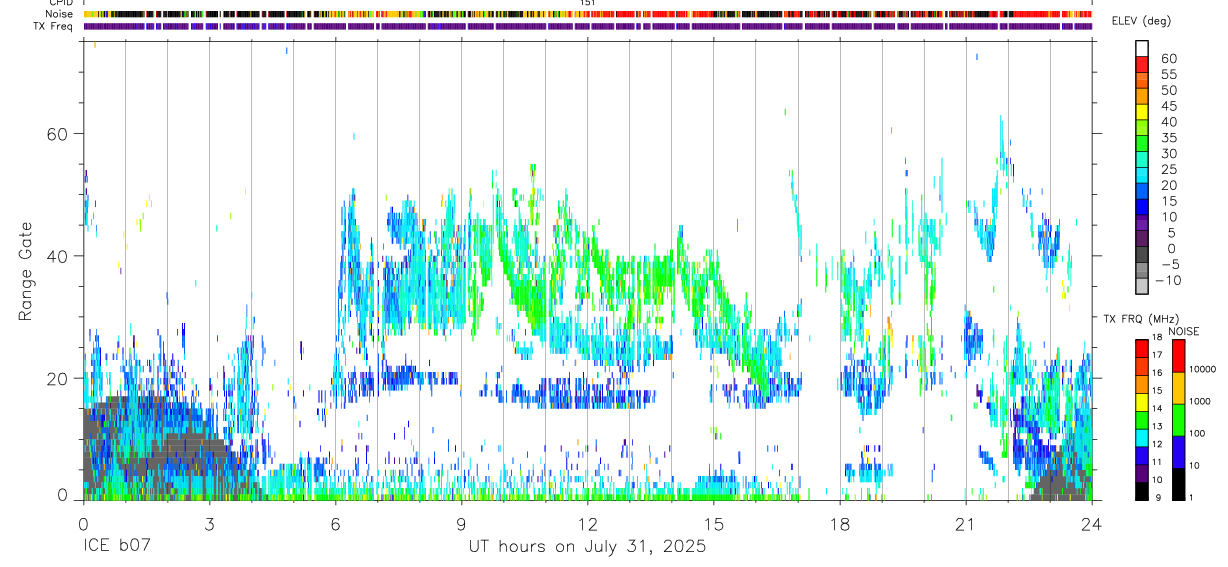
Task: Click '40' on the Range Gate axis
Action: (59, 256)
